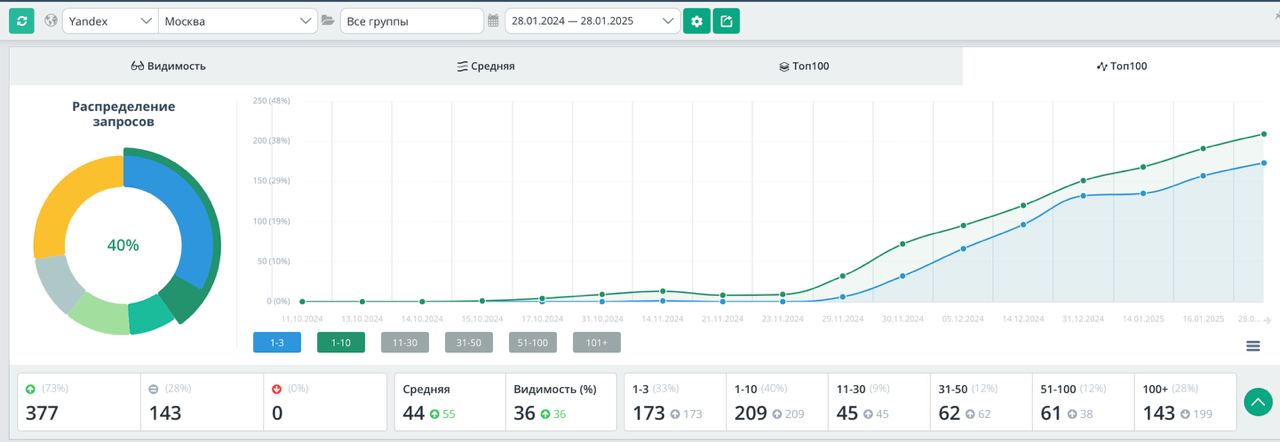Enable the 11-30 chart series

point(405,342)
